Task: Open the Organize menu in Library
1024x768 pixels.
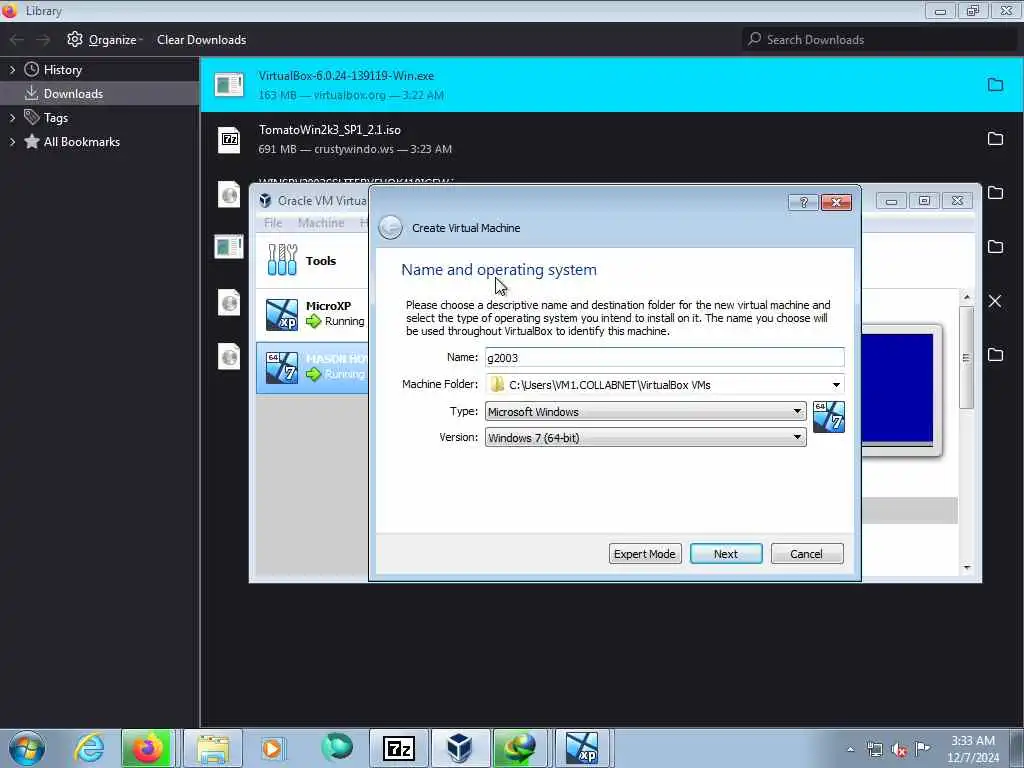Action: [x=112, y=40]
